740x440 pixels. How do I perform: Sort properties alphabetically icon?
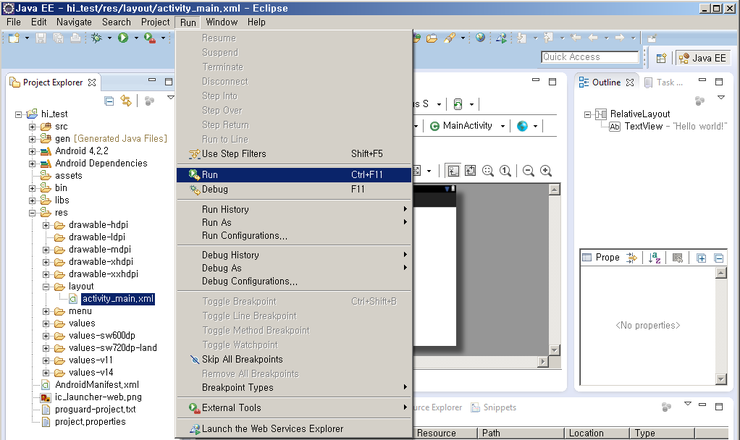click(x=655, y=258)
